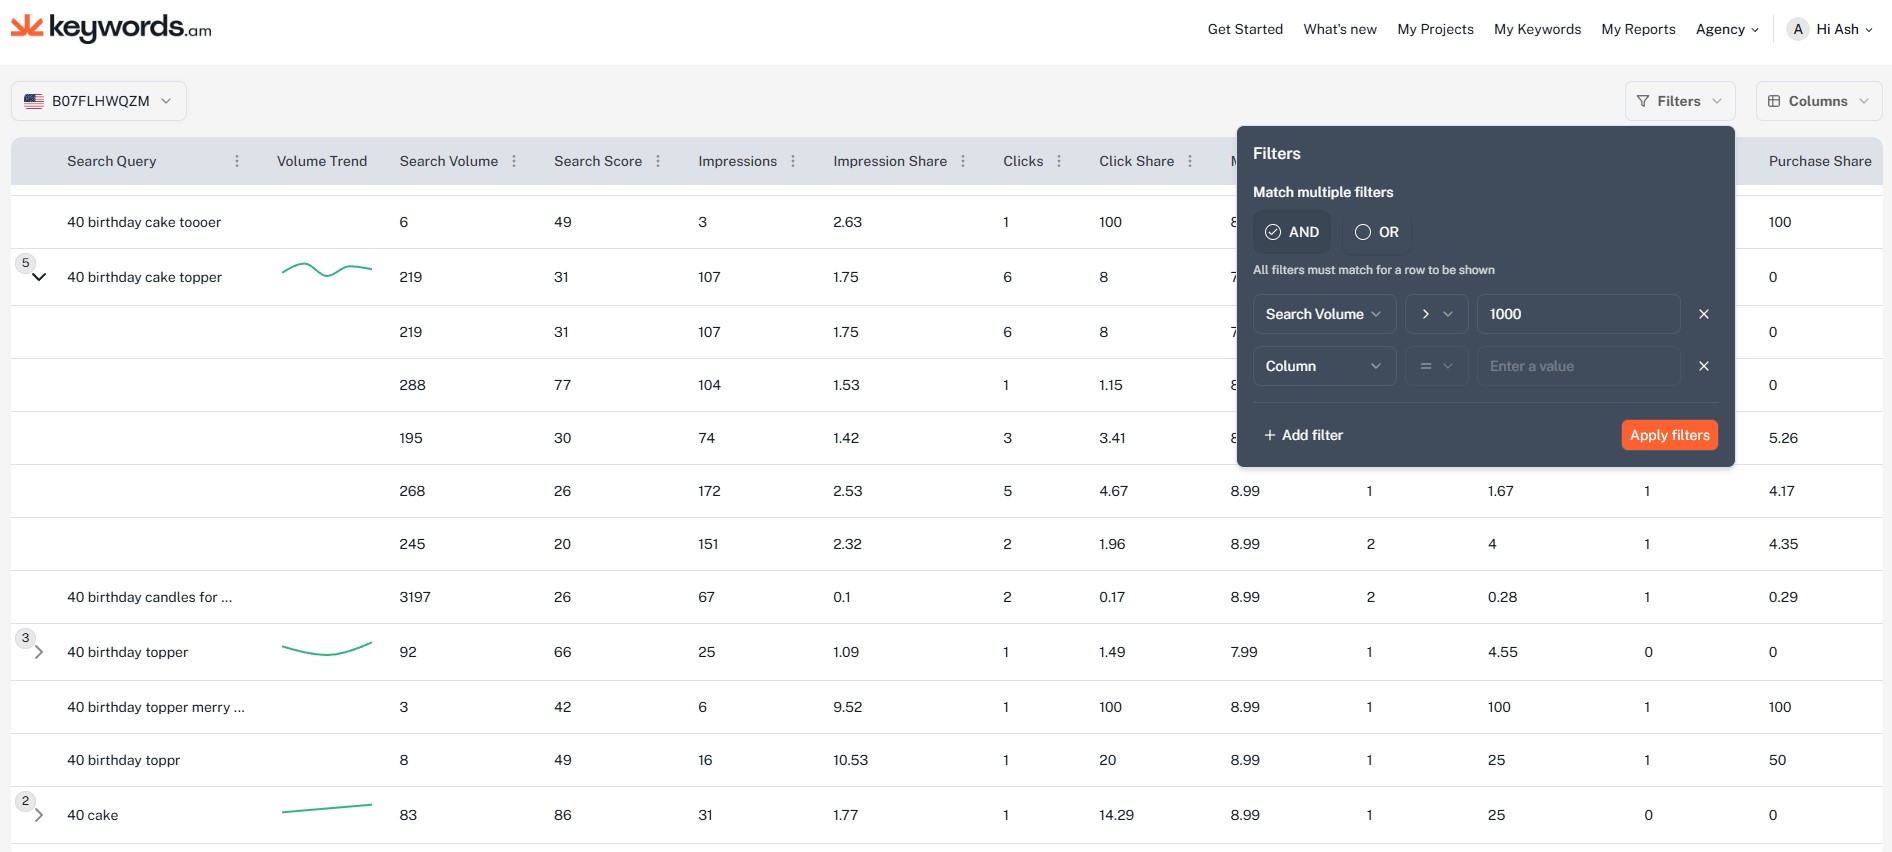Select OR filter matching

click(1377, 232)
